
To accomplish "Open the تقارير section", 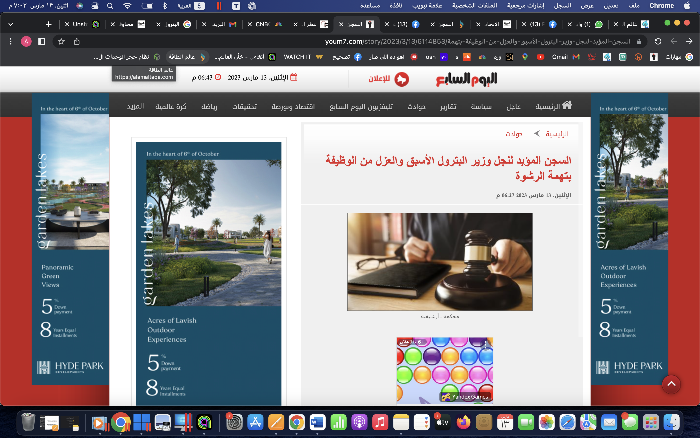I will [x=448, y=106].
